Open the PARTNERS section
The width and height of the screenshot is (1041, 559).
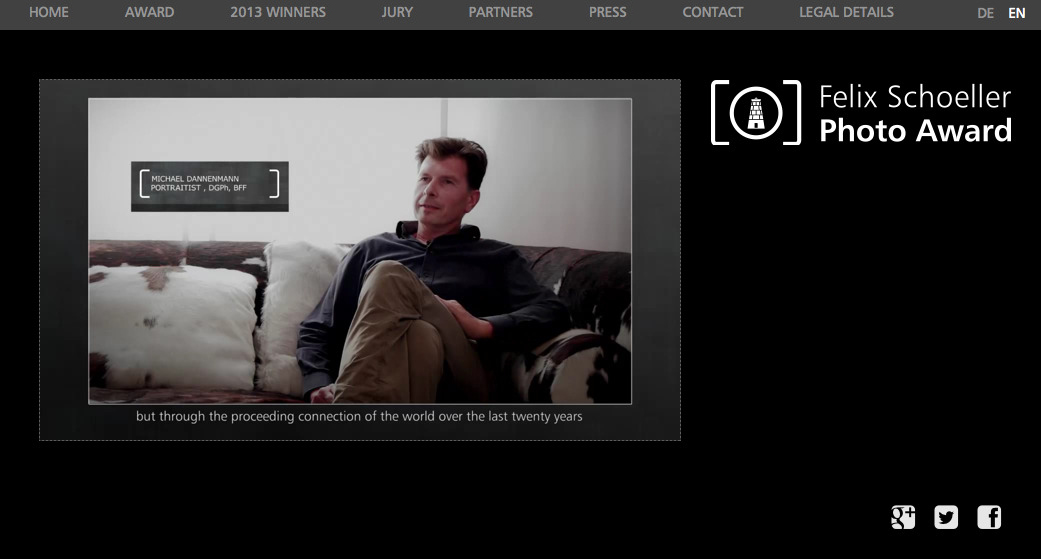click(x=500, y=13)
